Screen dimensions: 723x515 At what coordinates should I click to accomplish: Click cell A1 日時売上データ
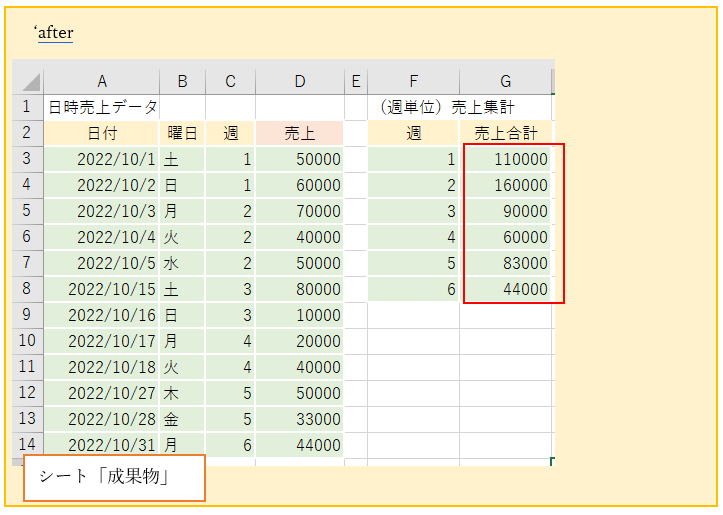click(x=102, y=107)
